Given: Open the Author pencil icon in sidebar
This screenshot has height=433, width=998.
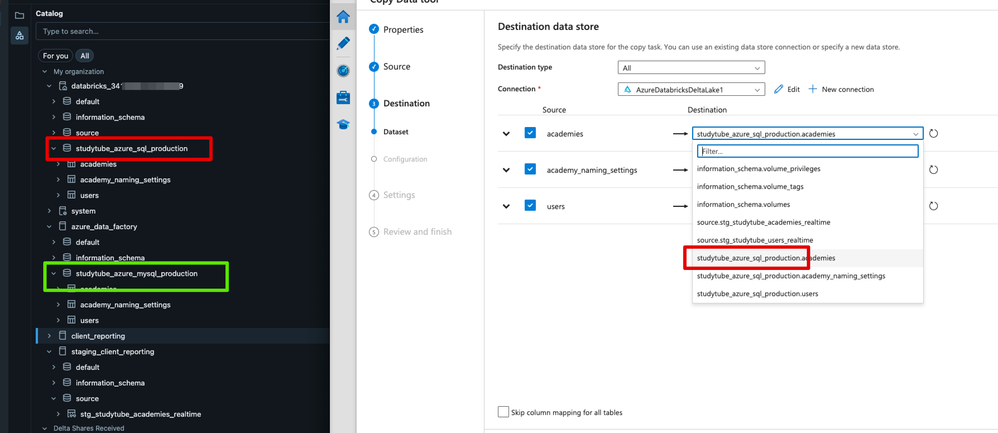Looking at the screenshot, I should click(x=343, y=43).
